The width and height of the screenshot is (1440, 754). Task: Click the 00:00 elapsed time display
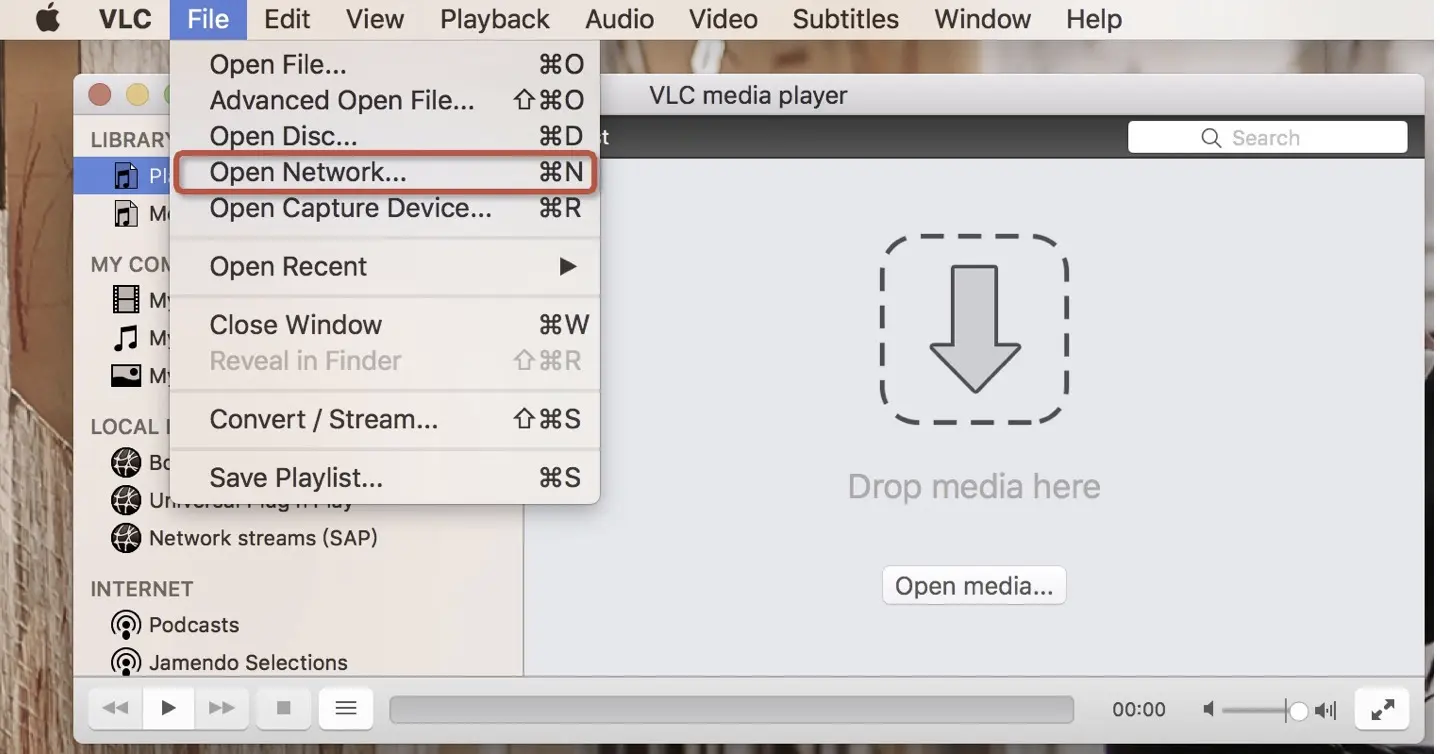pyautogui.click(x=1139, y=710)
